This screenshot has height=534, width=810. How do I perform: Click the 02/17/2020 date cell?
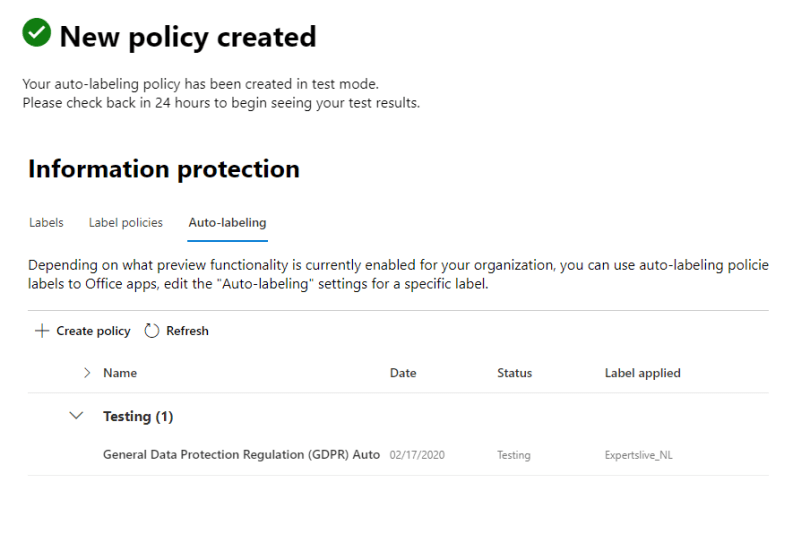pos(417,455)
